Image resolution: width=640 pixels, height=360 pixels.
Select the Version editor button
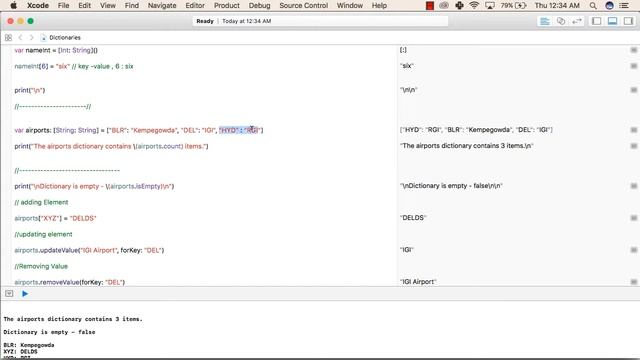click(x=576, y=21)
